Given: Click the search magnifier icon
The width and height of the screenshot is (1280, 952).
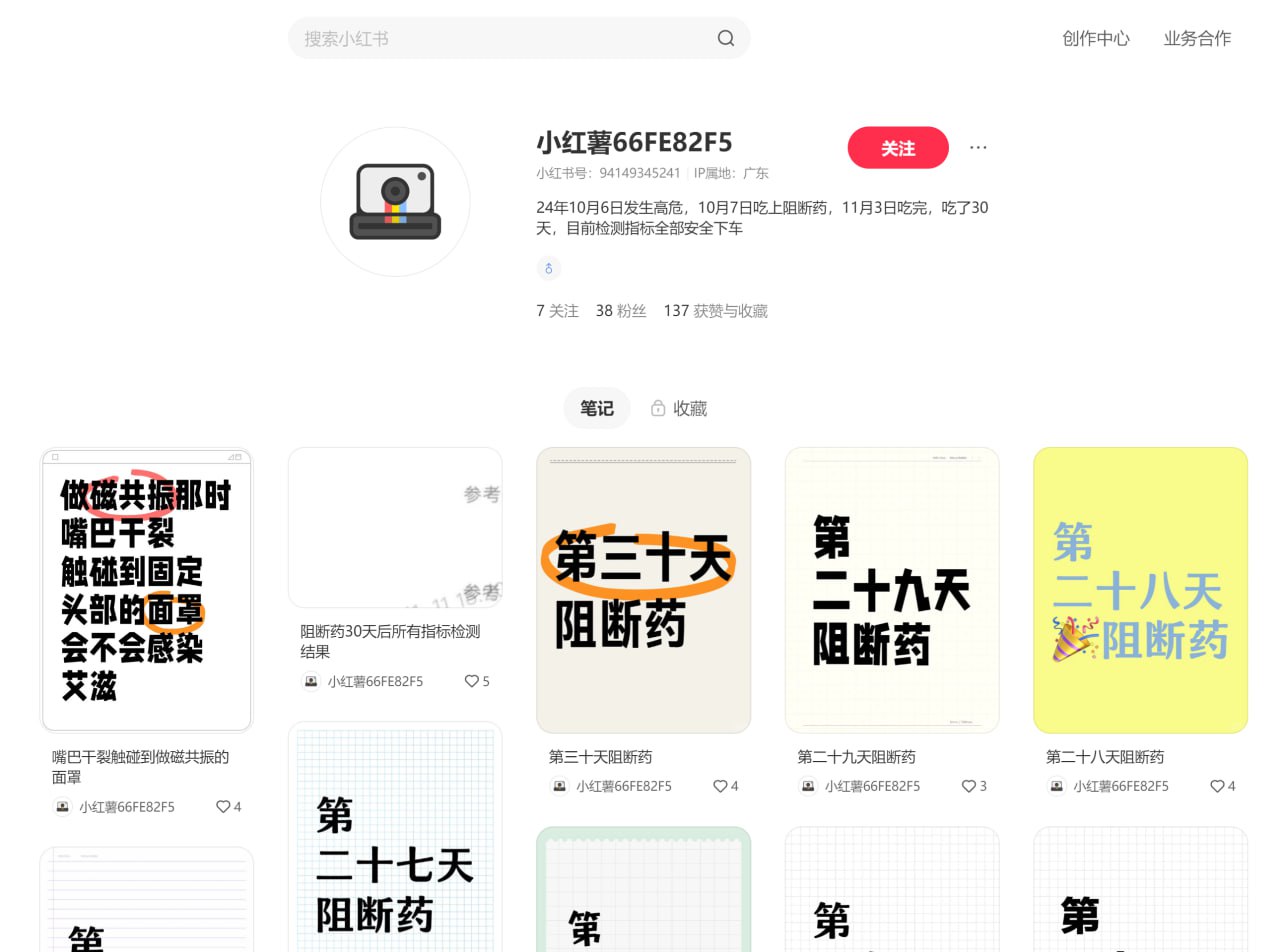Looking at the screenshot, I should point(726,38).
